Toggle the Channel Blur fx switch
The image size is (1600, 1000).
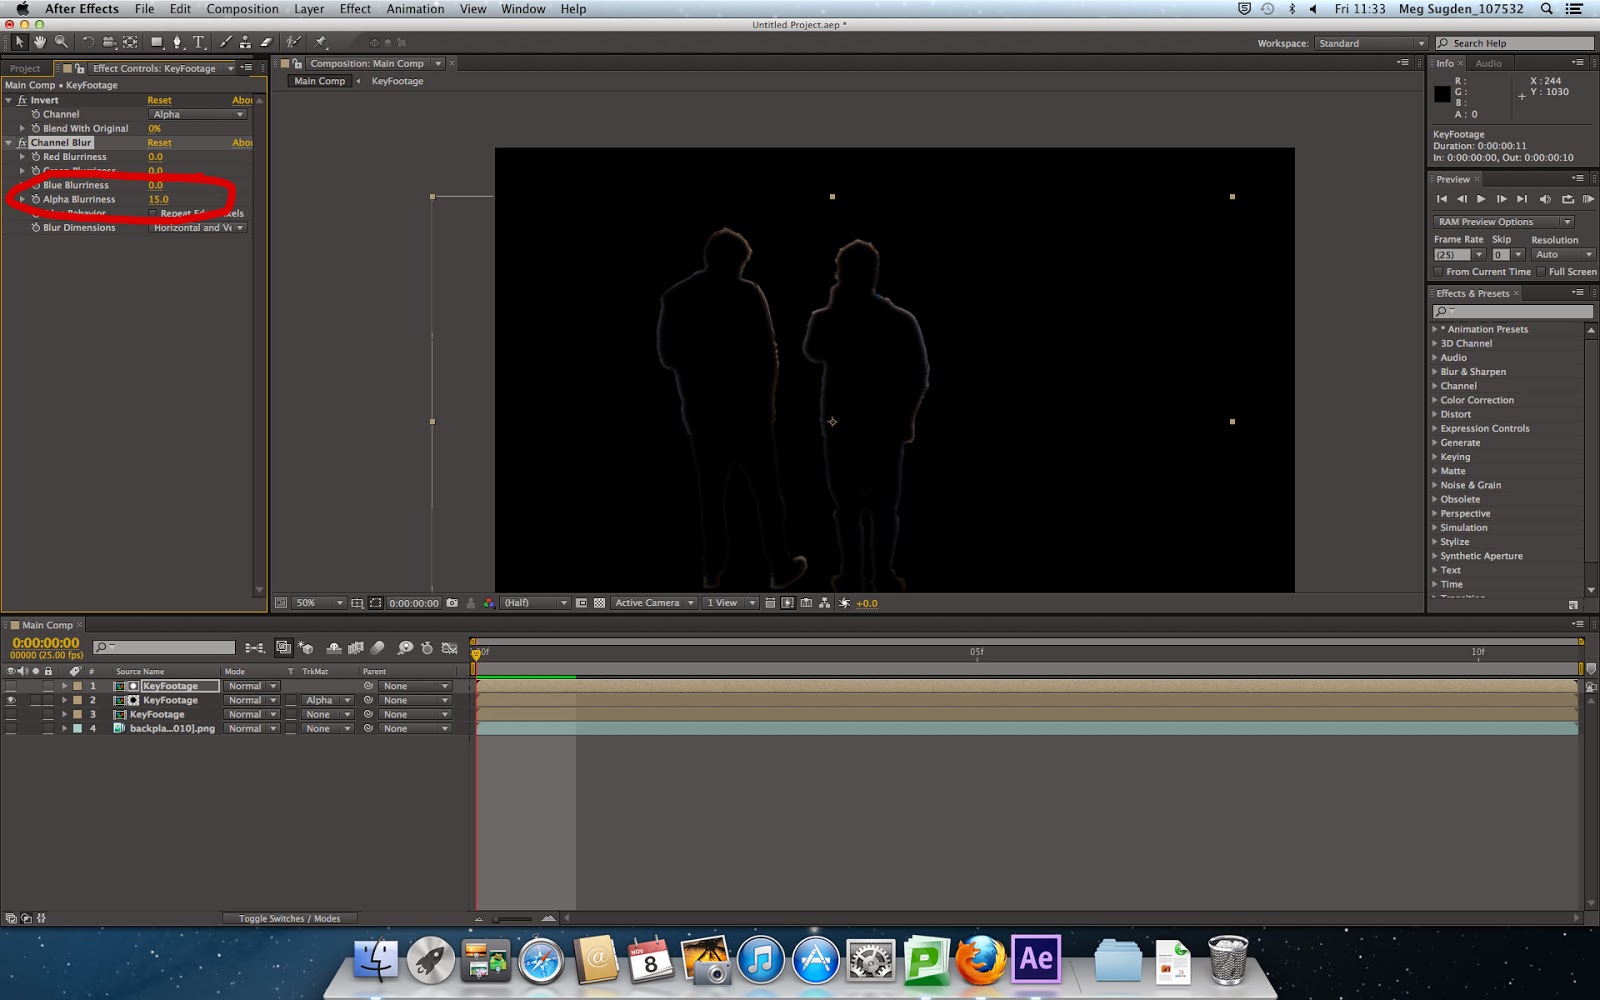click(22, 143)
